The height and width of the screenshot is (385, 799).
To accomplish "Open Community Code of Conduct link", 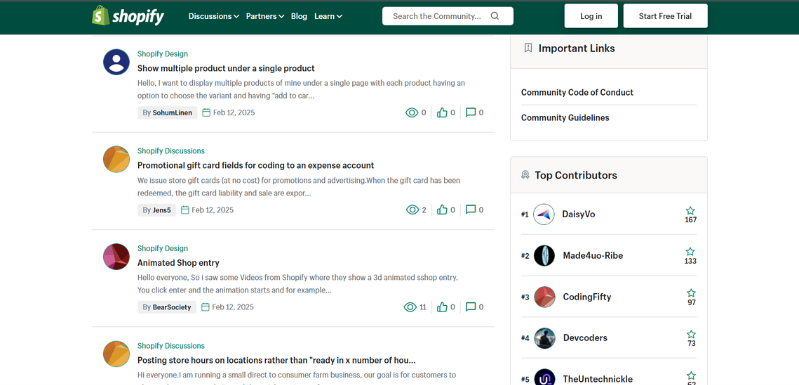I will pyautogui.click(x=577, y=92).
